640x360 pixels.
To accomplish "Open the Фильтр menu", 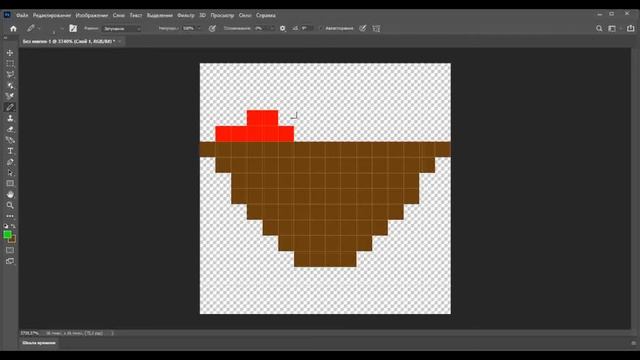I will [186, 16].
